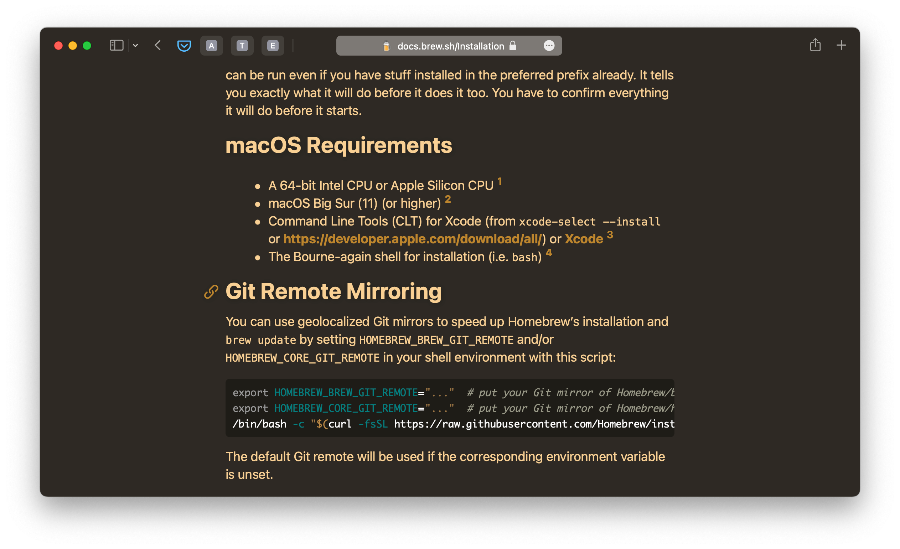Click the macOS Requirements heading
Screen dimensions: 900x549
point(339,145)
